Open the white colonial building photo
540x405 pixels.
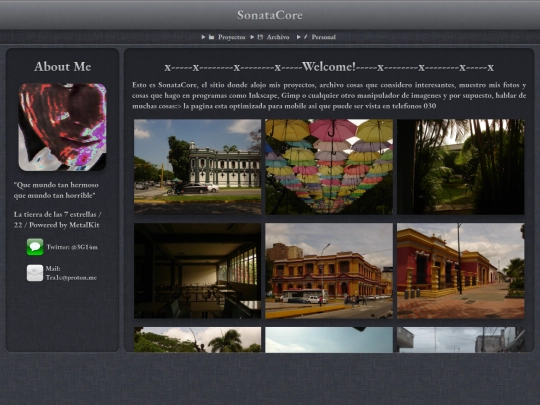point(197,167)
